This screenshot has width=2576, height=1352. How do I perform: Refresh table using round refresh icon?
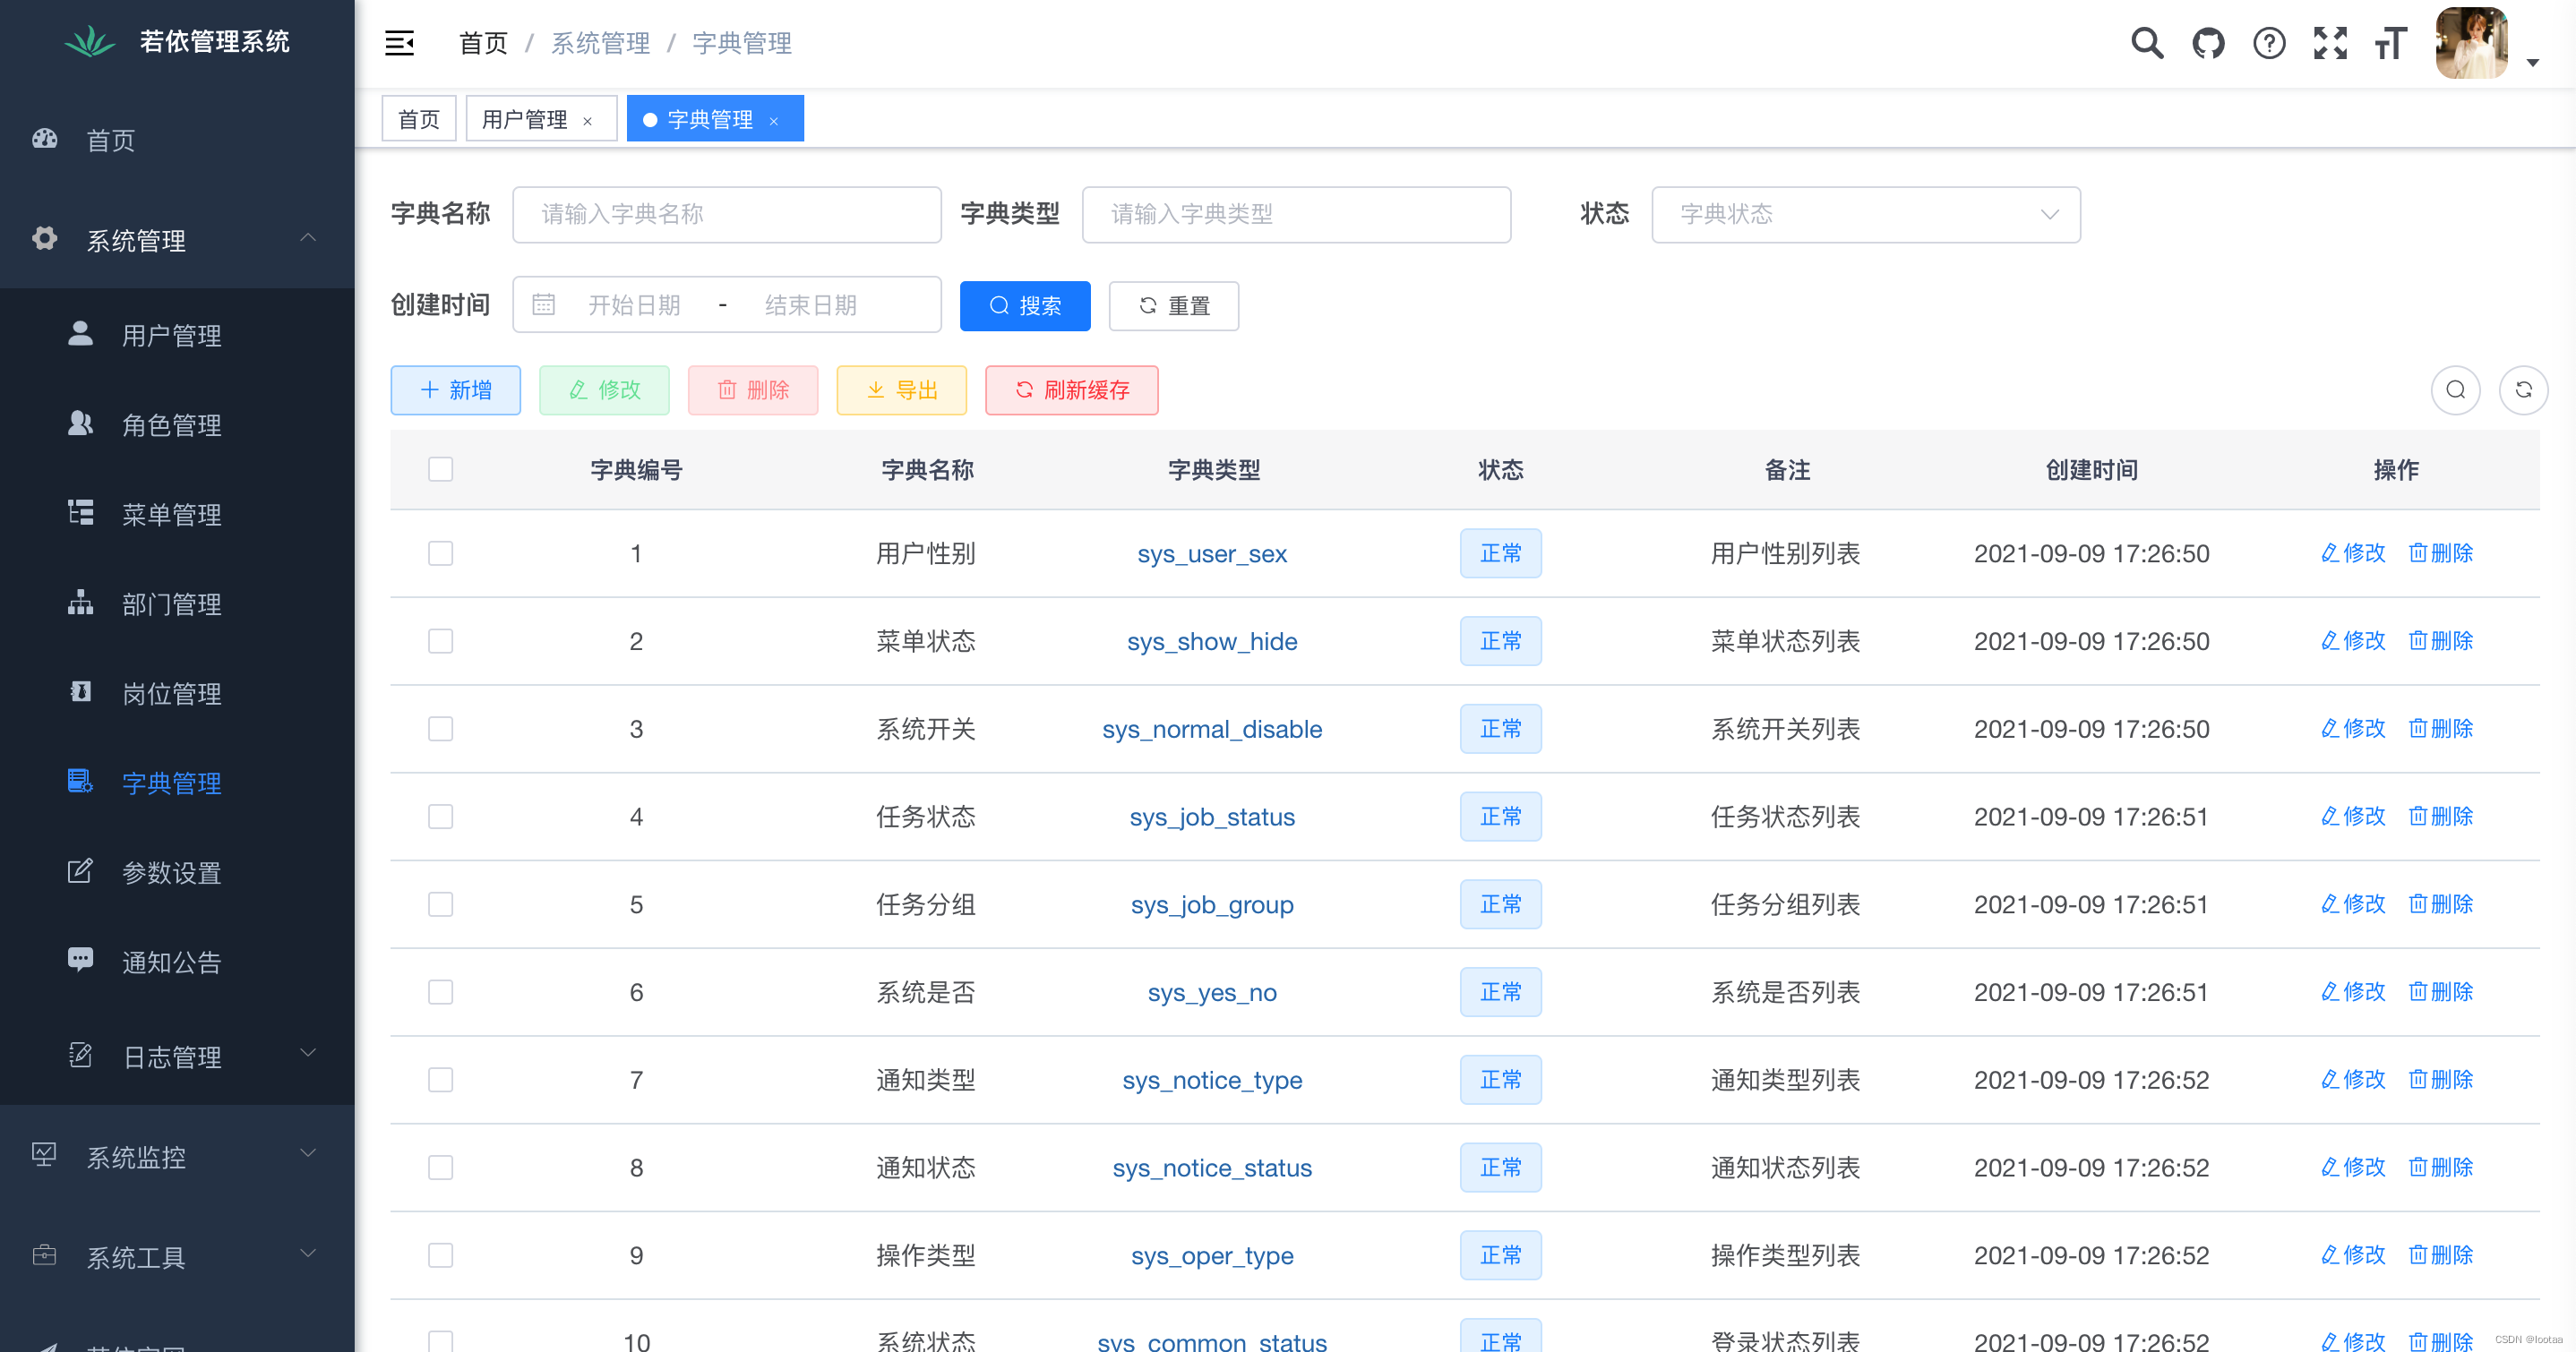pos(2522,390)
